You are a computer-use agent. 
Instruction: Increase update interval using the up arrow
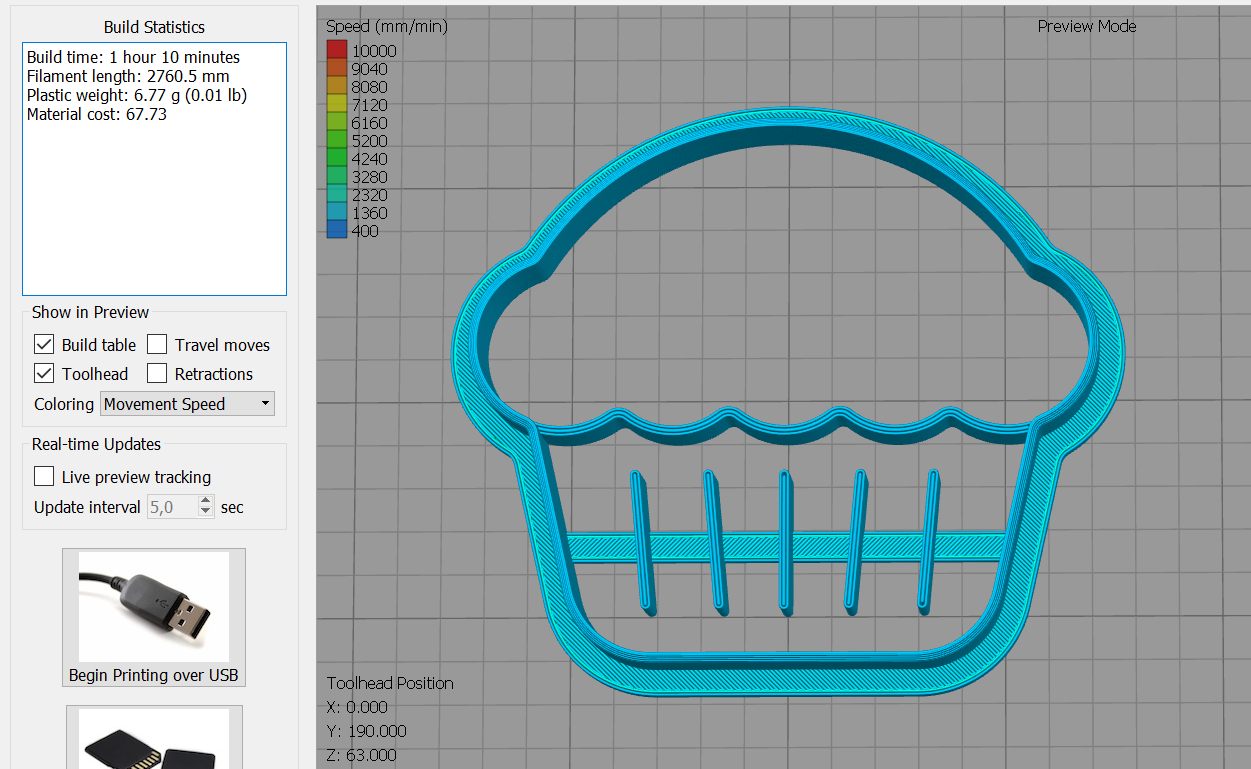205,501
